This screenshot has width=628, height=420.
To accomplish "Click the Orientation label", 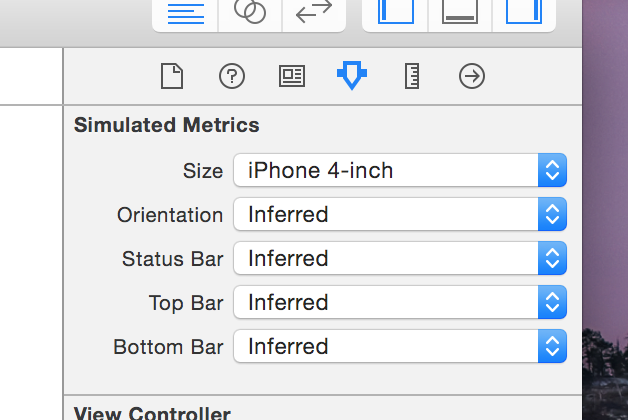I will point(170,215).
